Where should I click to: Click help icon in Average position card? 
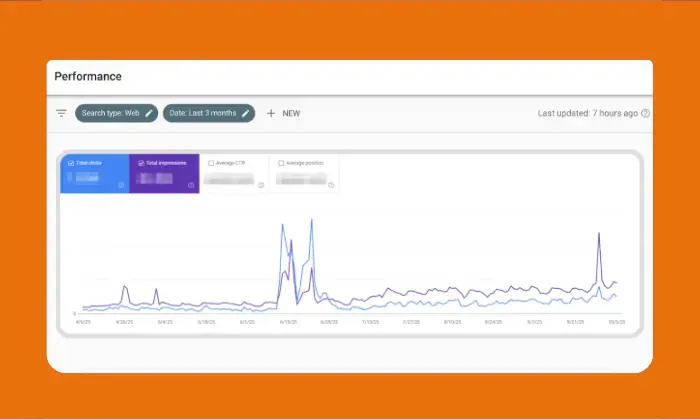point(331,184)
